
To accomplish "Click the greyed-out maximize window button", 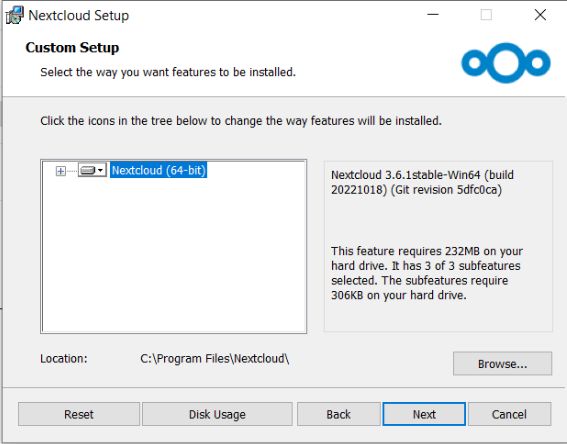I will click(x=486, y=15).
